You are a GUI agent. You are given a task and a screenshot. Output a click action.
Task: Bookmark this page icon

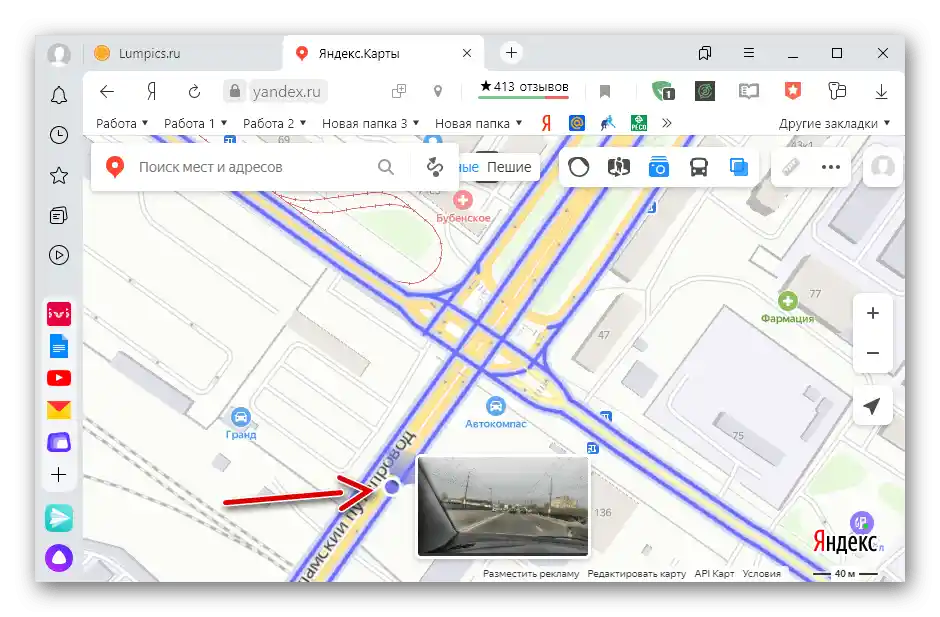[605, 91]
